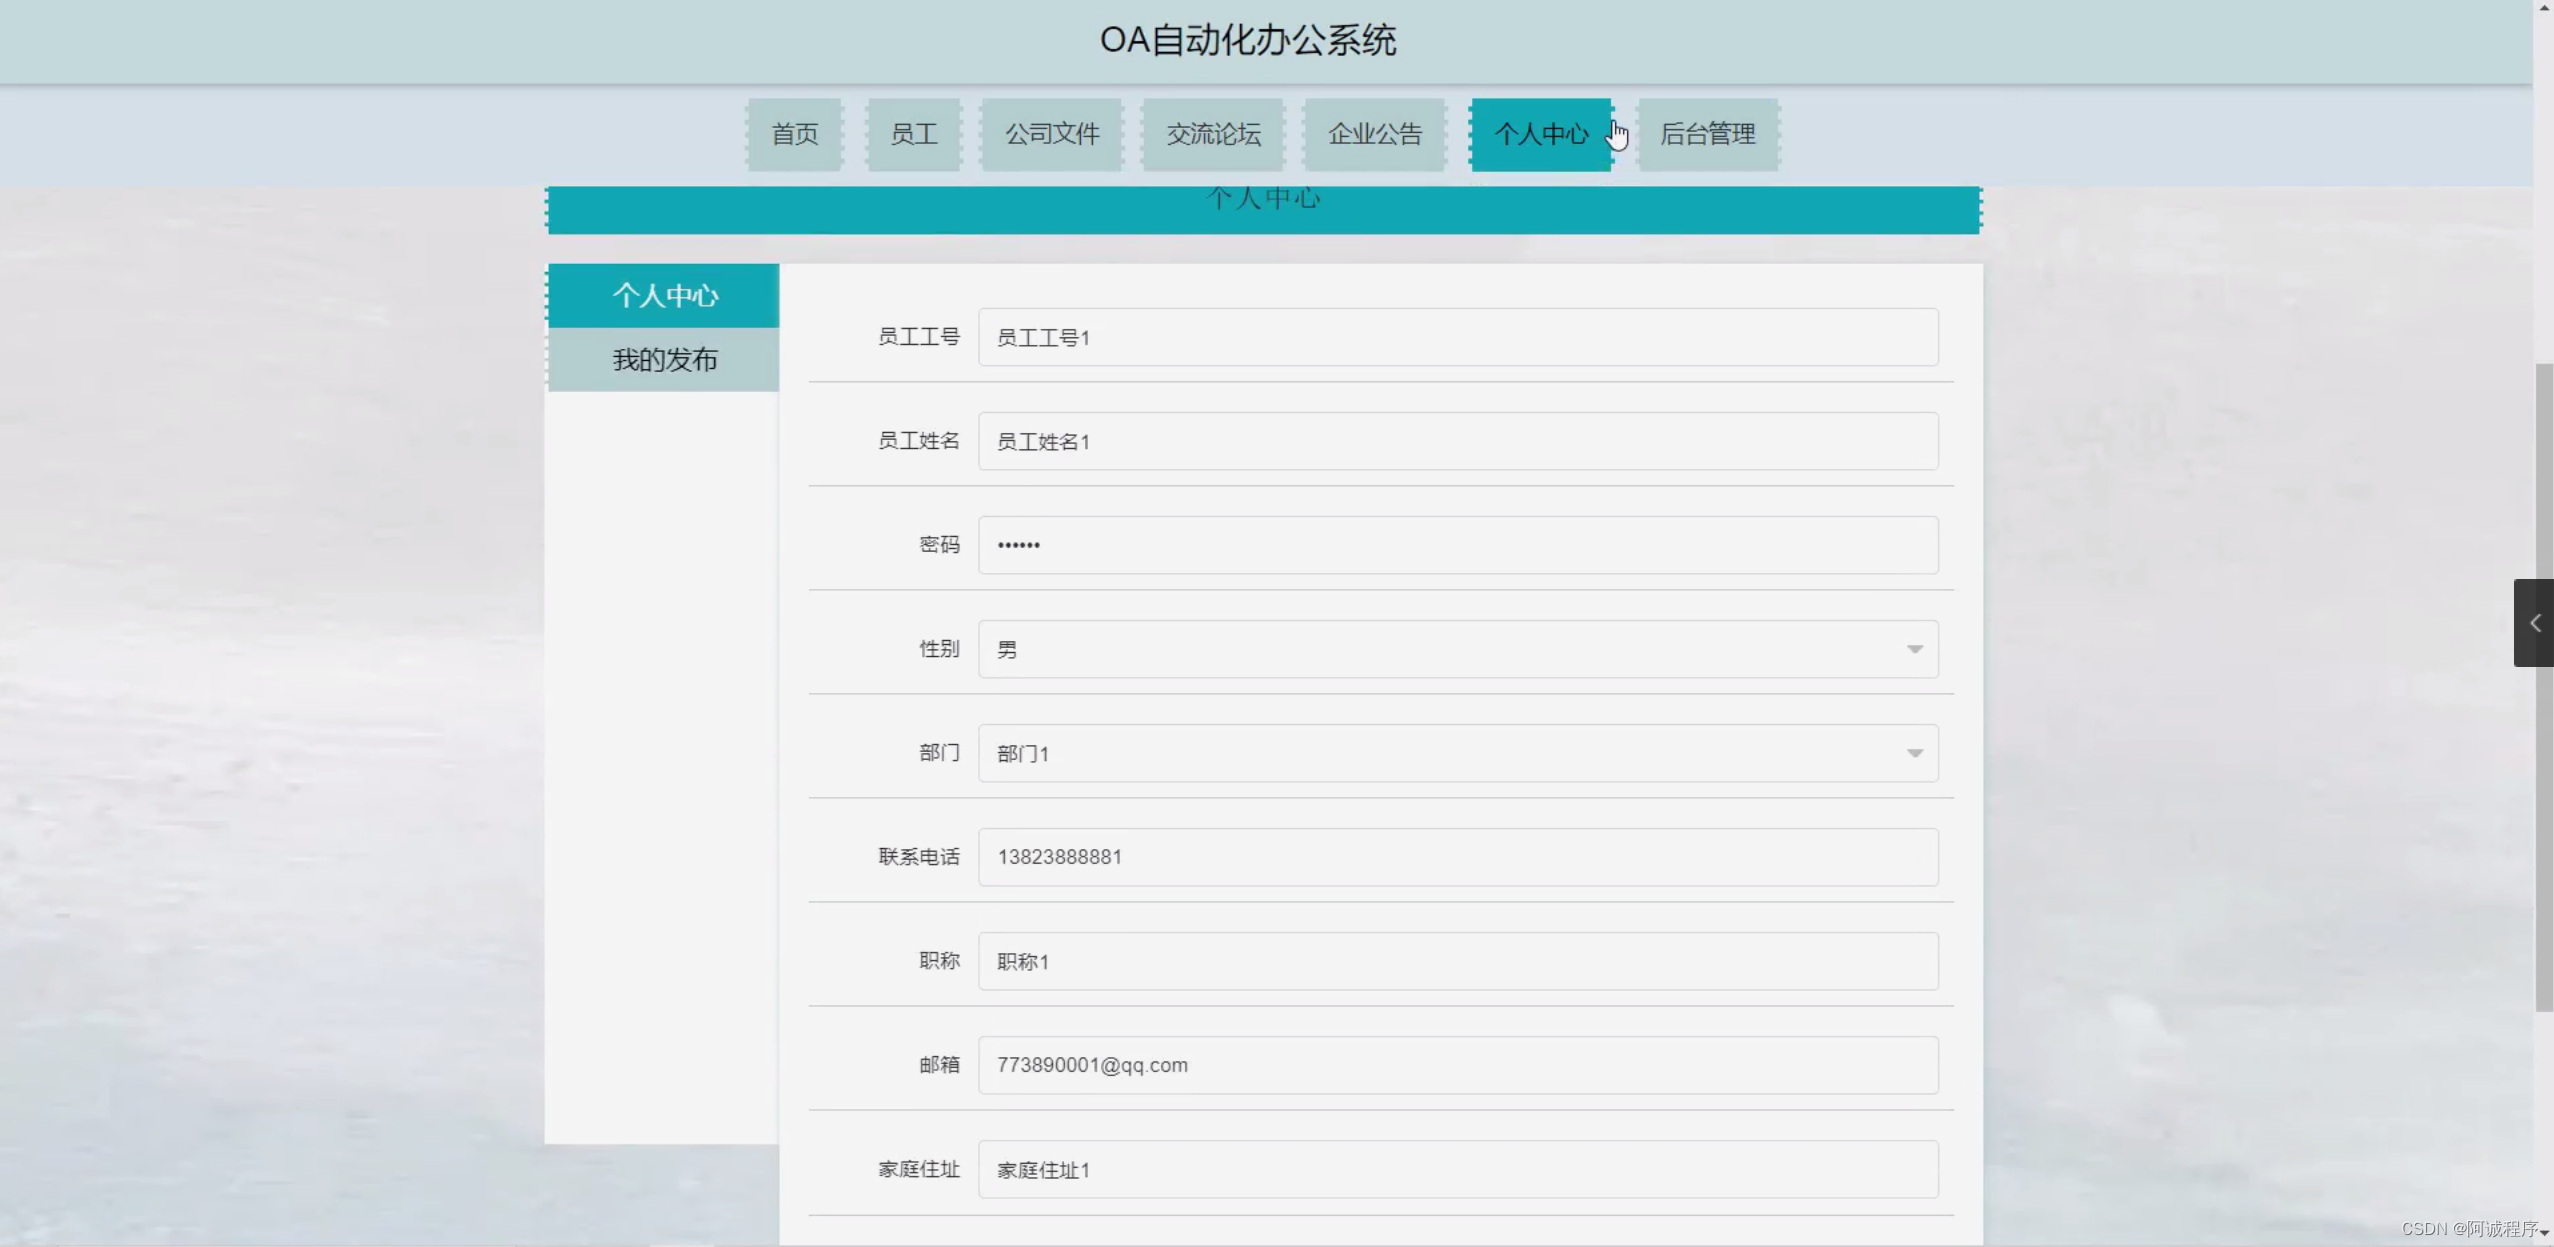Collapse the right side panel chevron

(2536, 622)
